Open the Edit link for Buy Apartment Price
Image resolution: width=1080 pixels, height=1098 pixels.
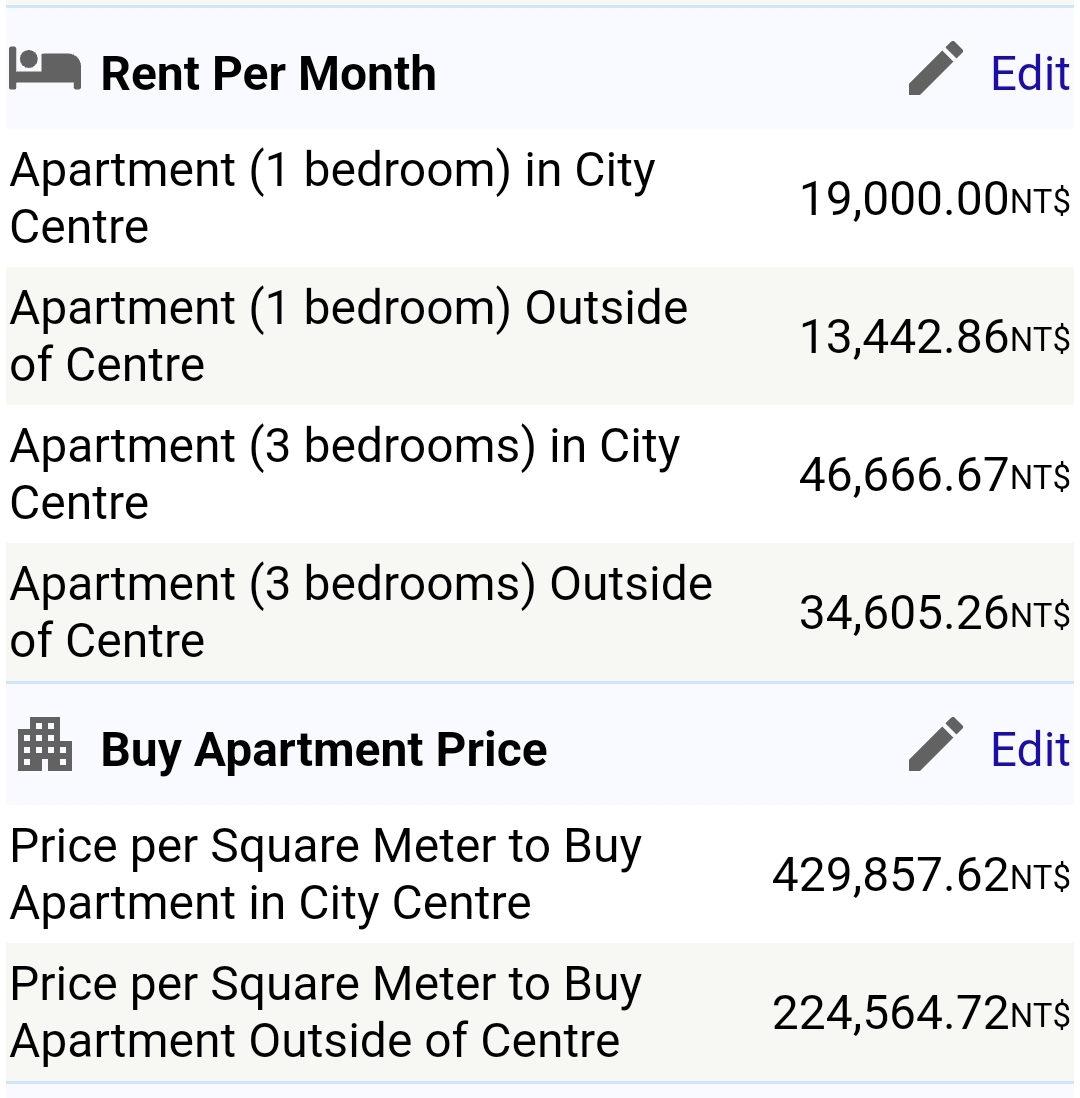click(x=1030, y=749)
